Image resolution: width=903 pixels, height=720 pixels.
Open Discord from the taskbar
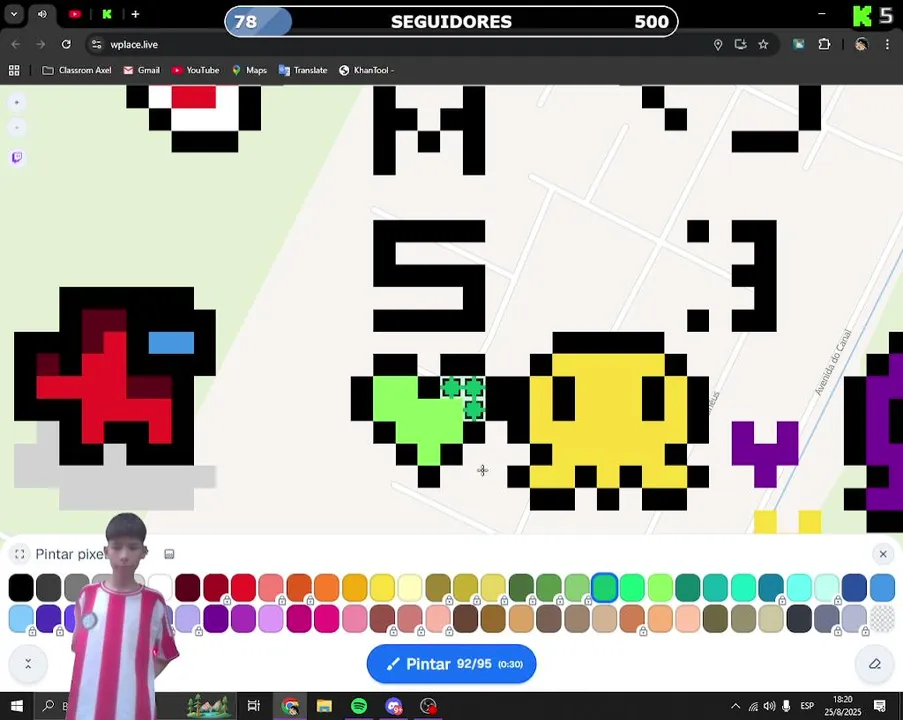click(x=394, y=706)
